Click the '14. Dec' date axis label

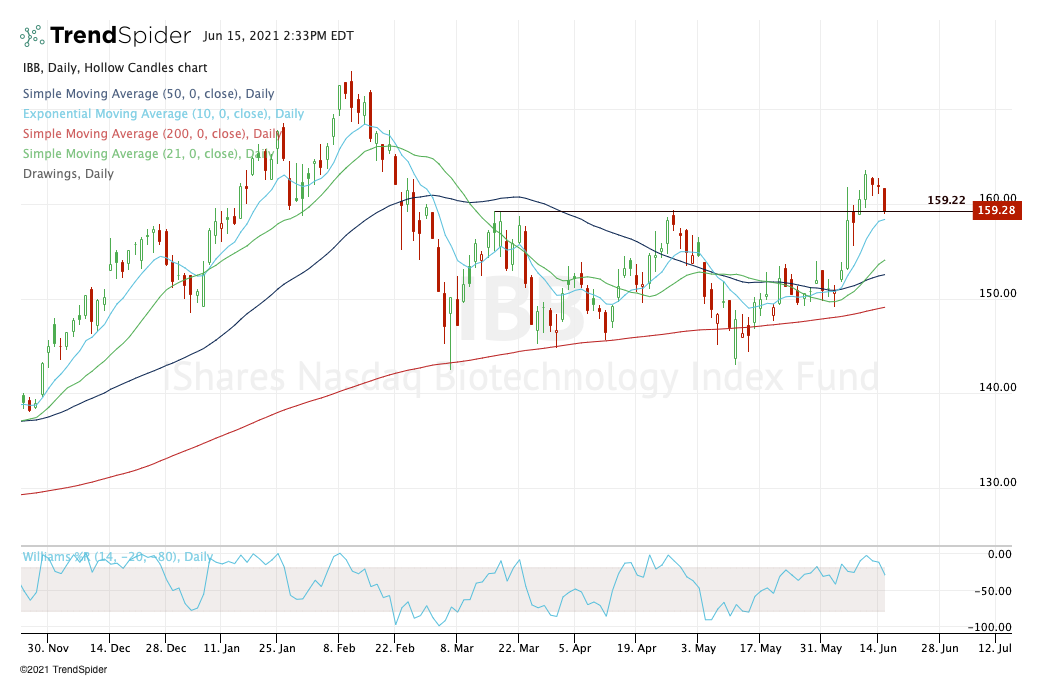point(110,648)
